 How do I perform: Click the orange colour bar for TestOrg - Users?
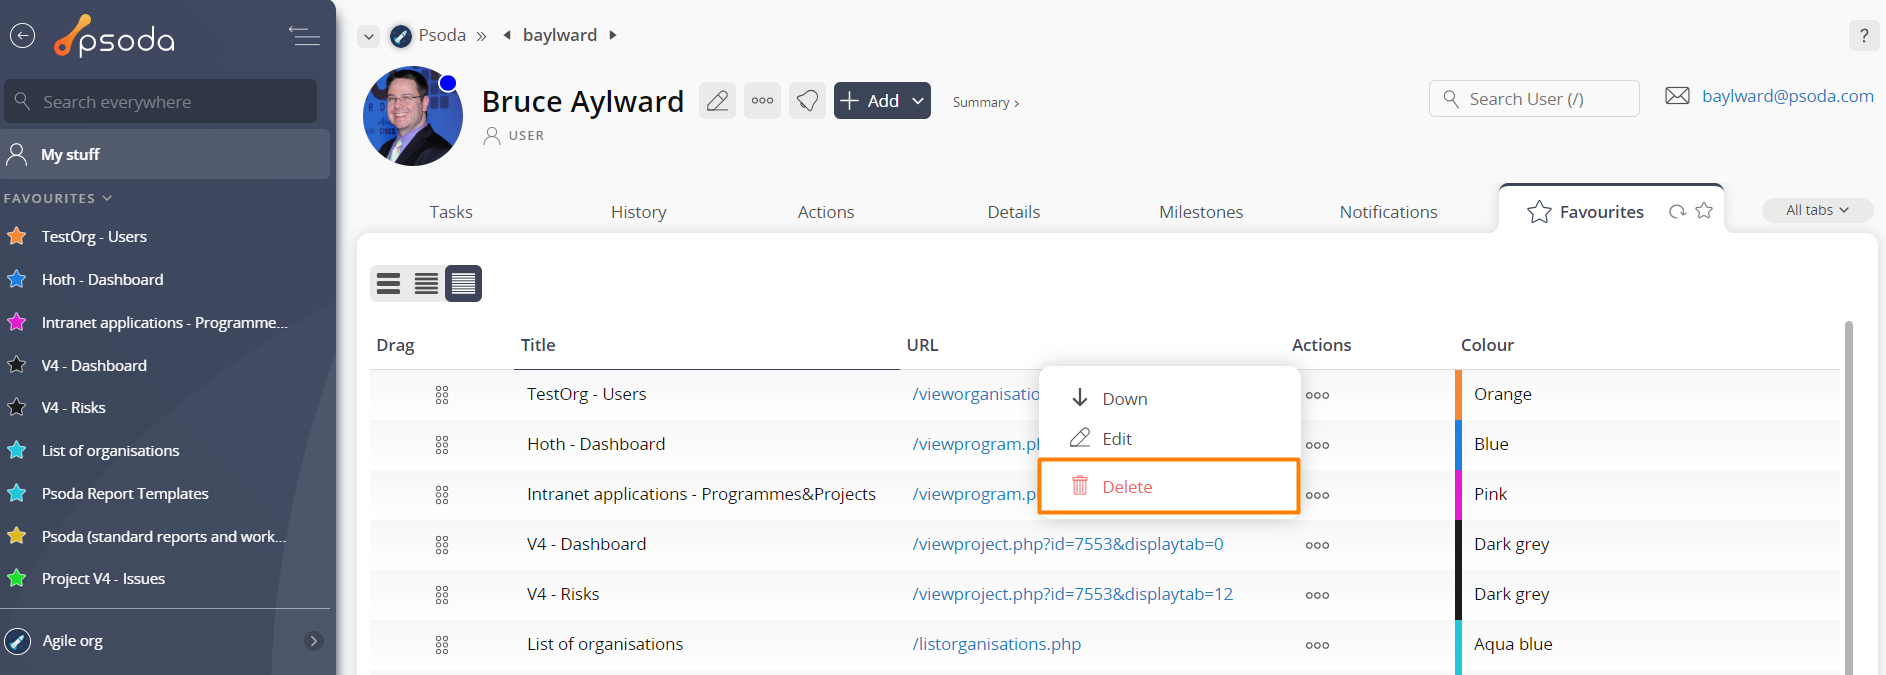(1458, 395)
